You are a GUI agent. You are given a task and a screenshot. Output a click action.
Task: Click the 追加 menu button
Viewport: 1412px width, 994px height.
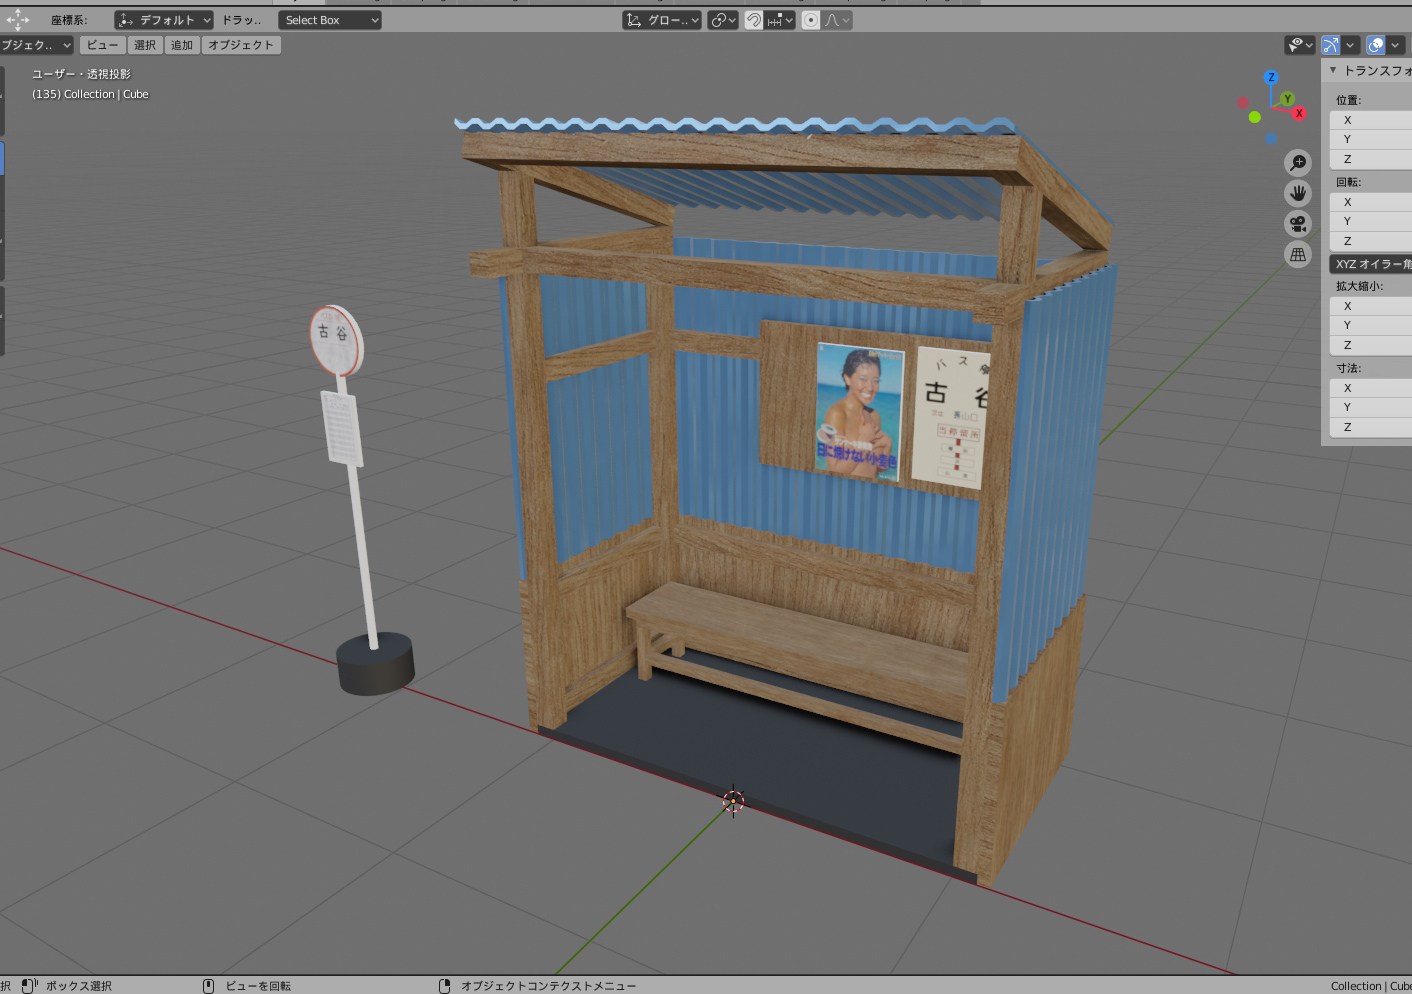181,45
